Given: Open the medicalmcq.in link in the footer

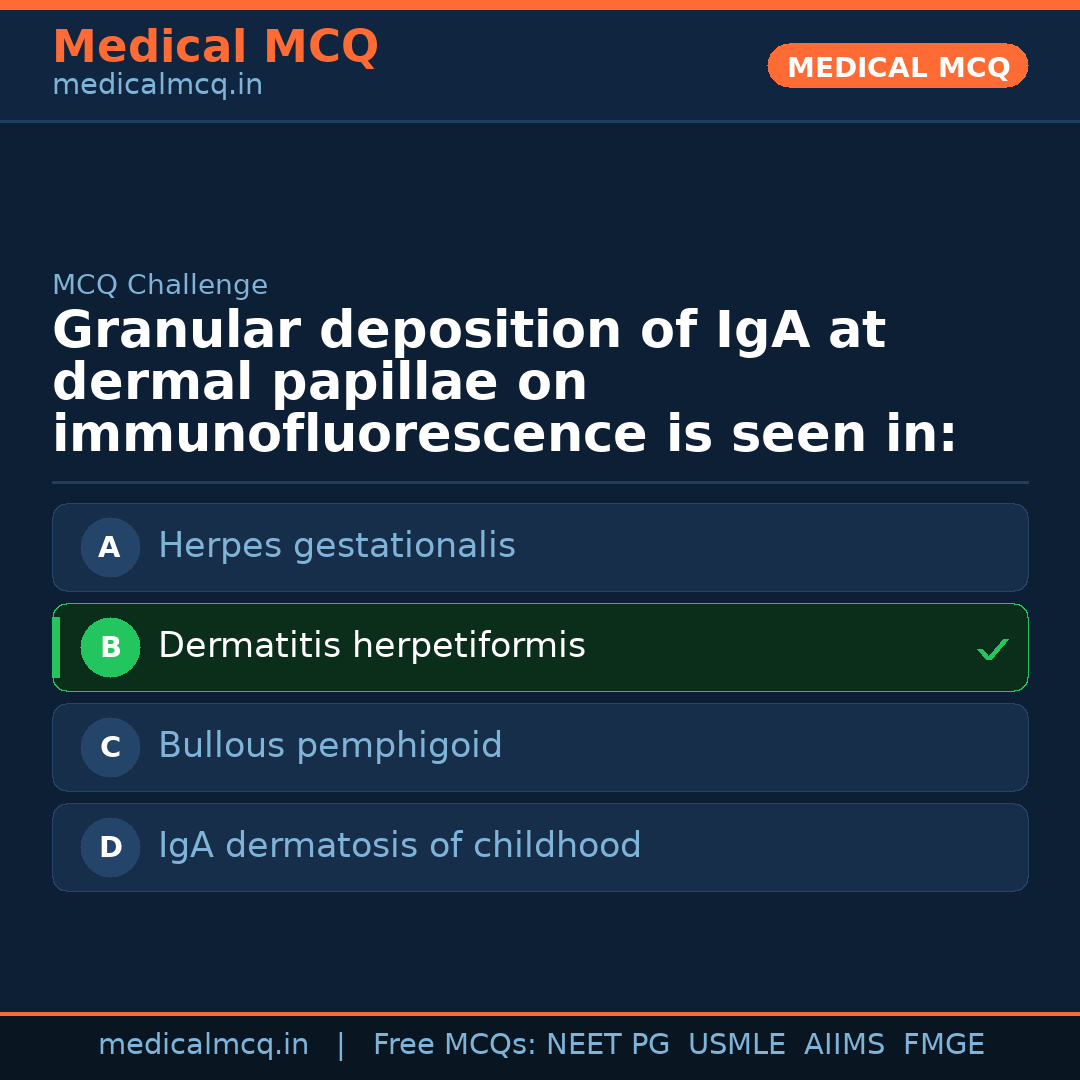Looking at the screenshot, I should click(x=203, y=1045).
